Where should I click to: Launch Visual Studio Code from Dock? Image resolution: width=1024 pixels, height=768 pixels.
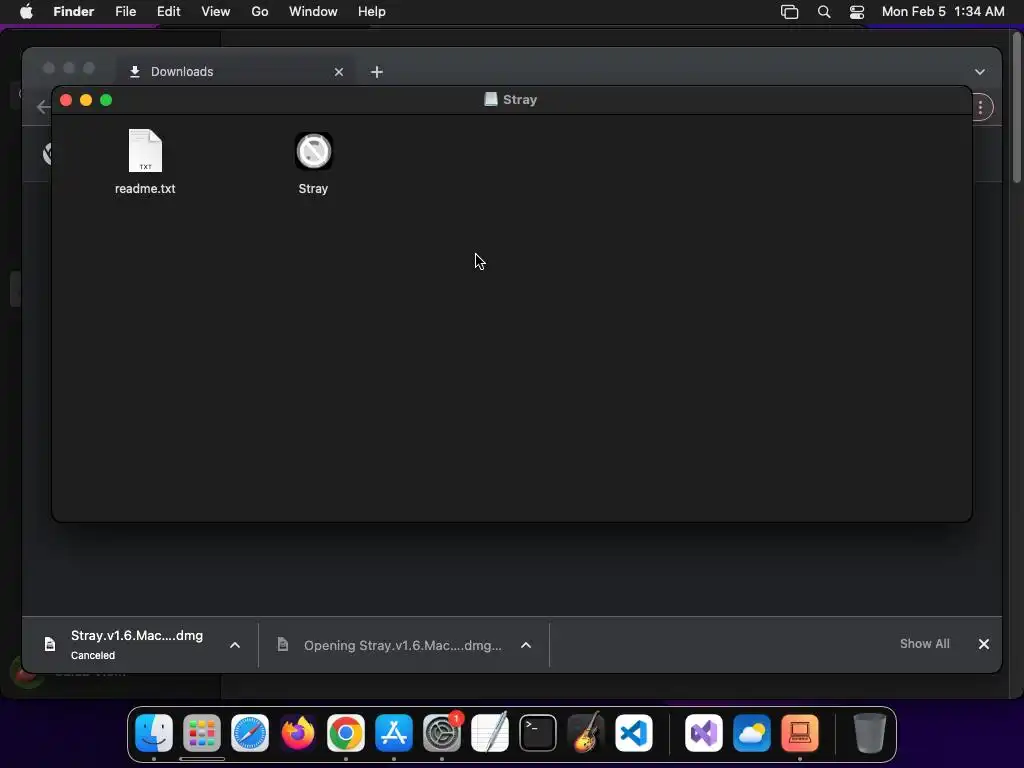pos(634,733)
